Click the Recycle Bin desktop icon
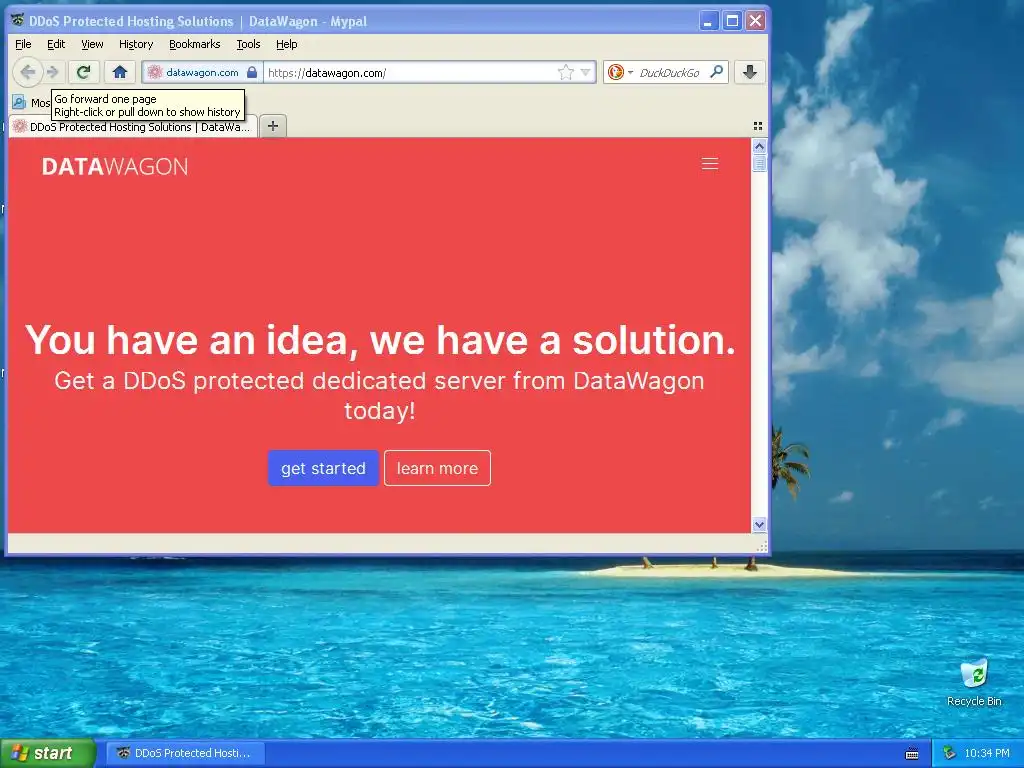The height and width of the screenshot is (768, 1024). coord(974,682)
